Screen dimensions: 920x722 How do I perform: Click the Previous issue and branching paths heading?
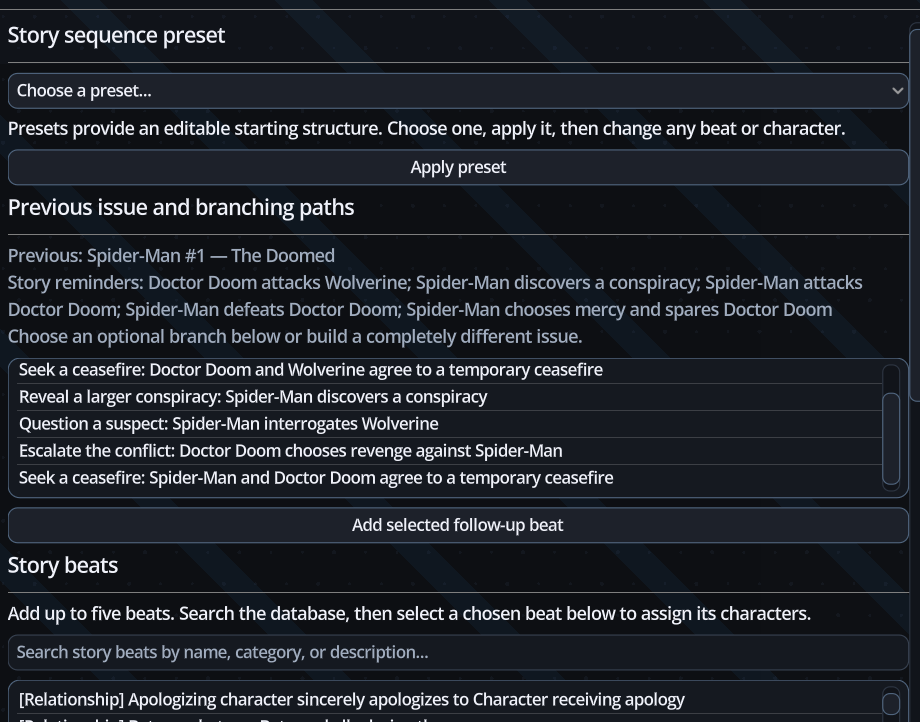[x=181, y=208]
